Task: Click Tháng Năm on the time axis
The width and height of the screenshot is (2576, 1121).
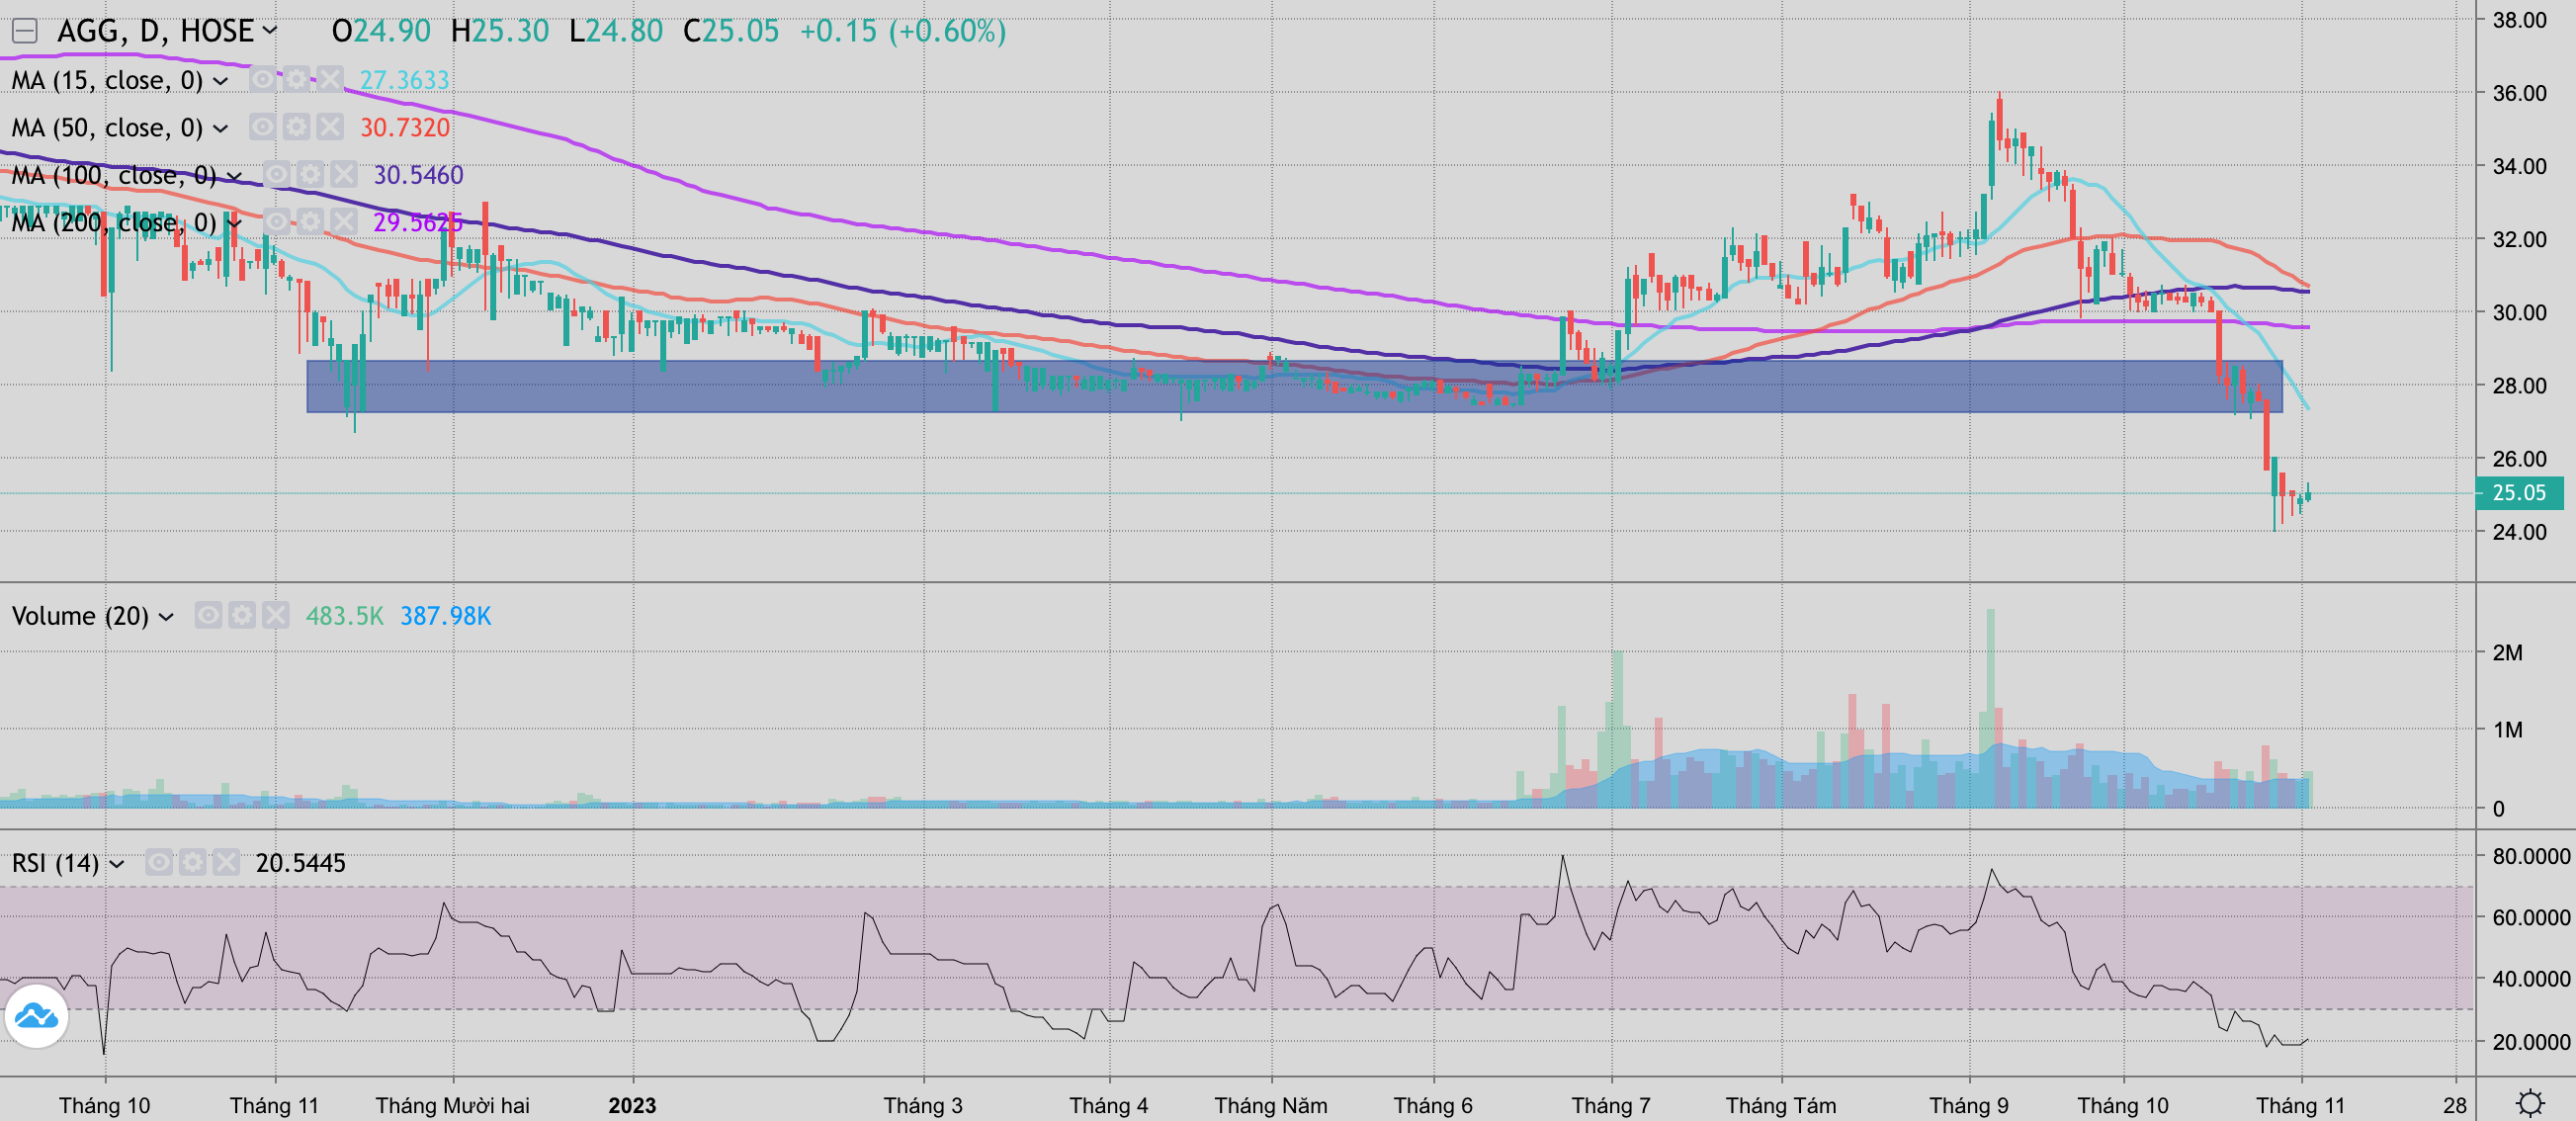Action: pos(1271,1105)
